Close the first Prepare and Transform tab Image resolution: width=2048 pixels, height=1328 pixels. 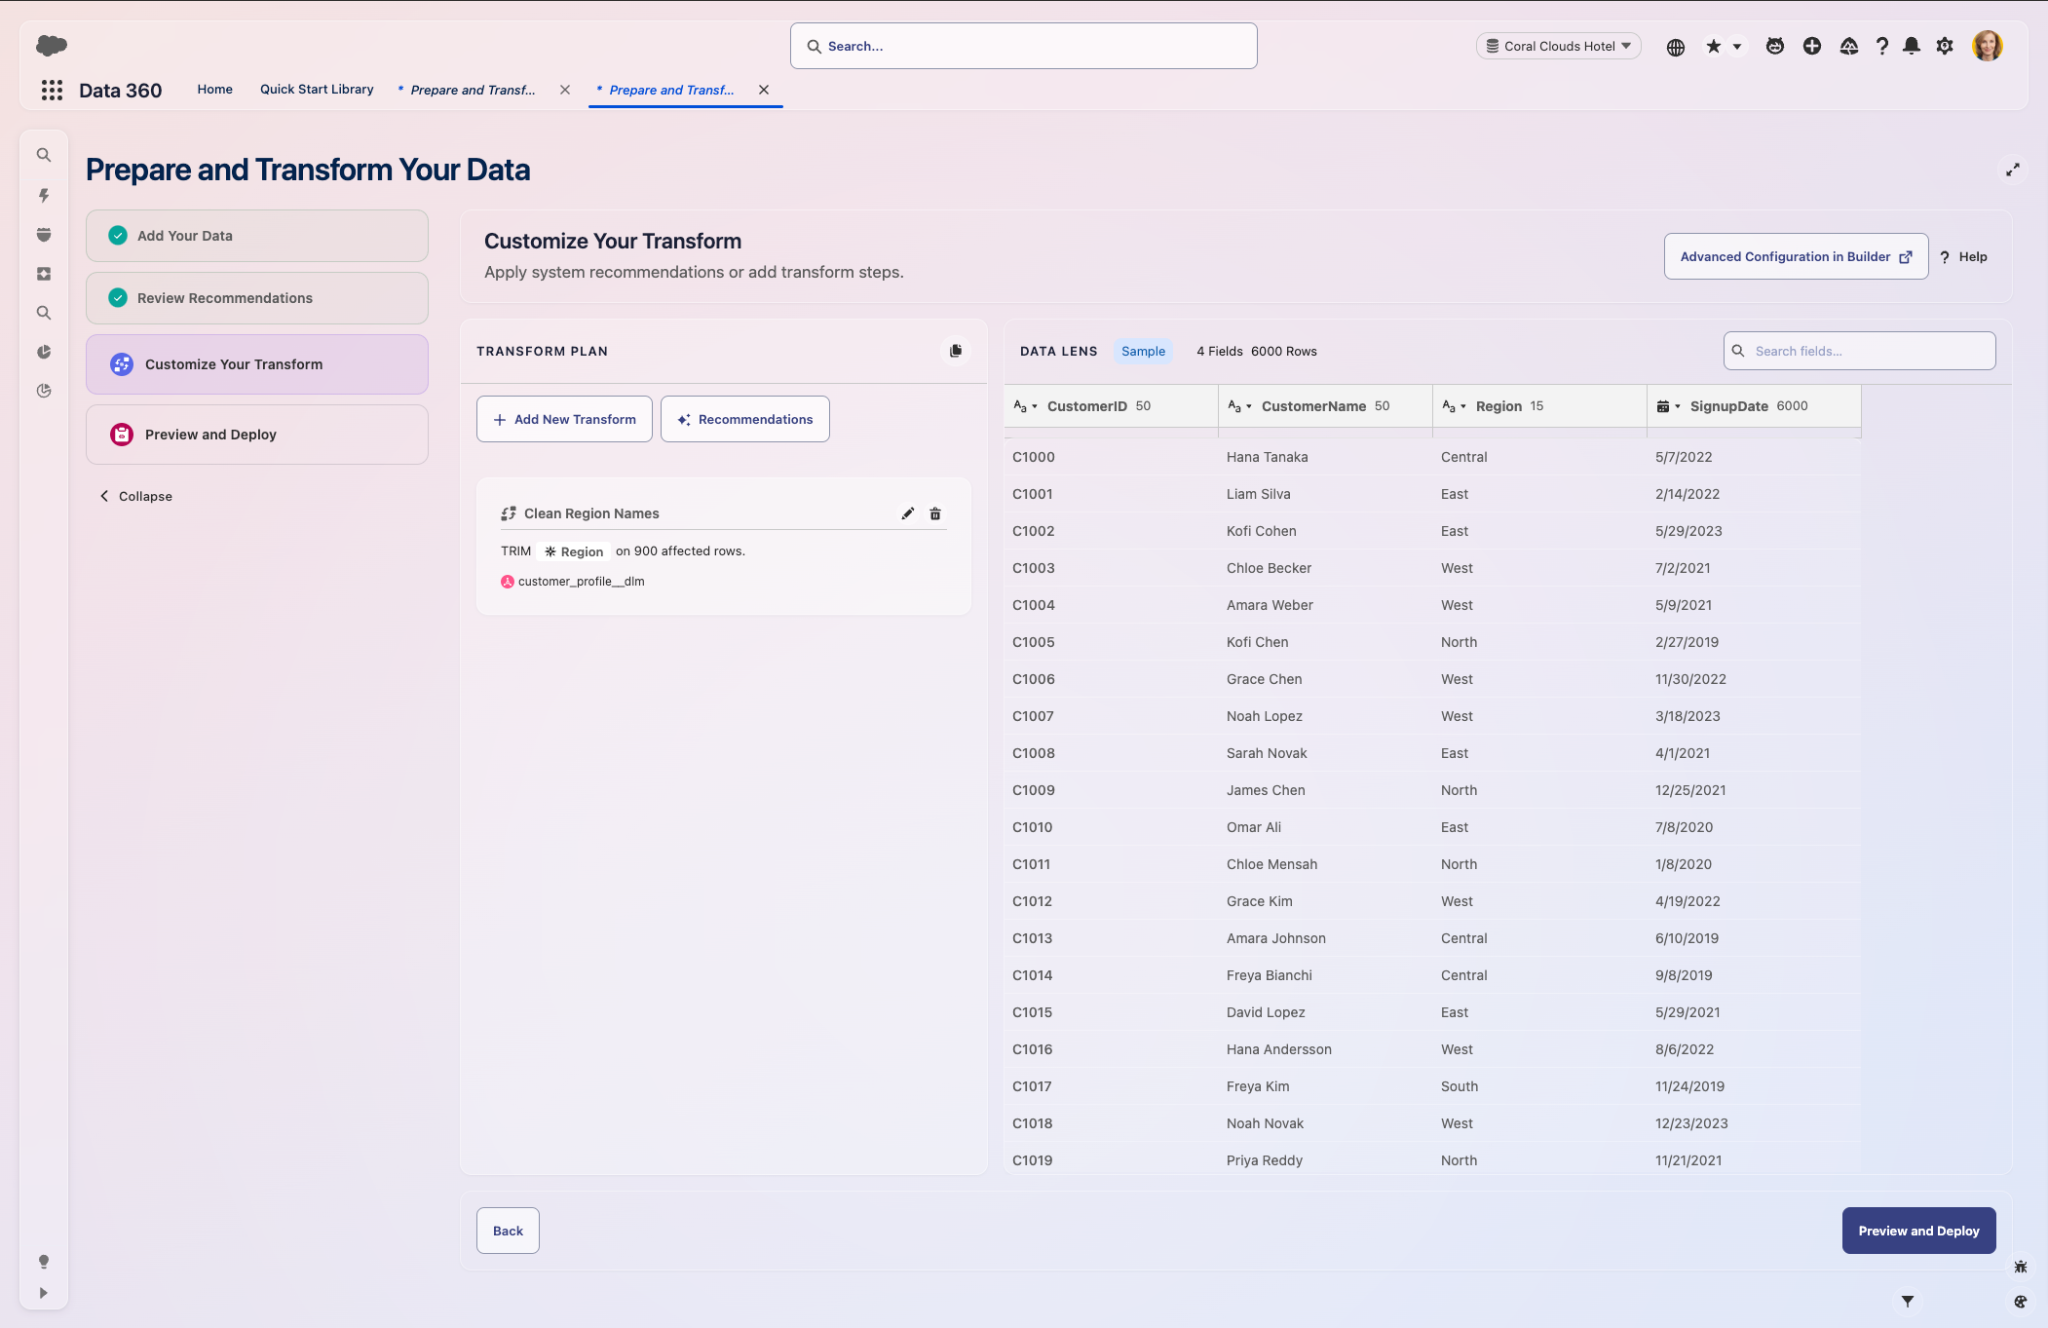[565, 90]
